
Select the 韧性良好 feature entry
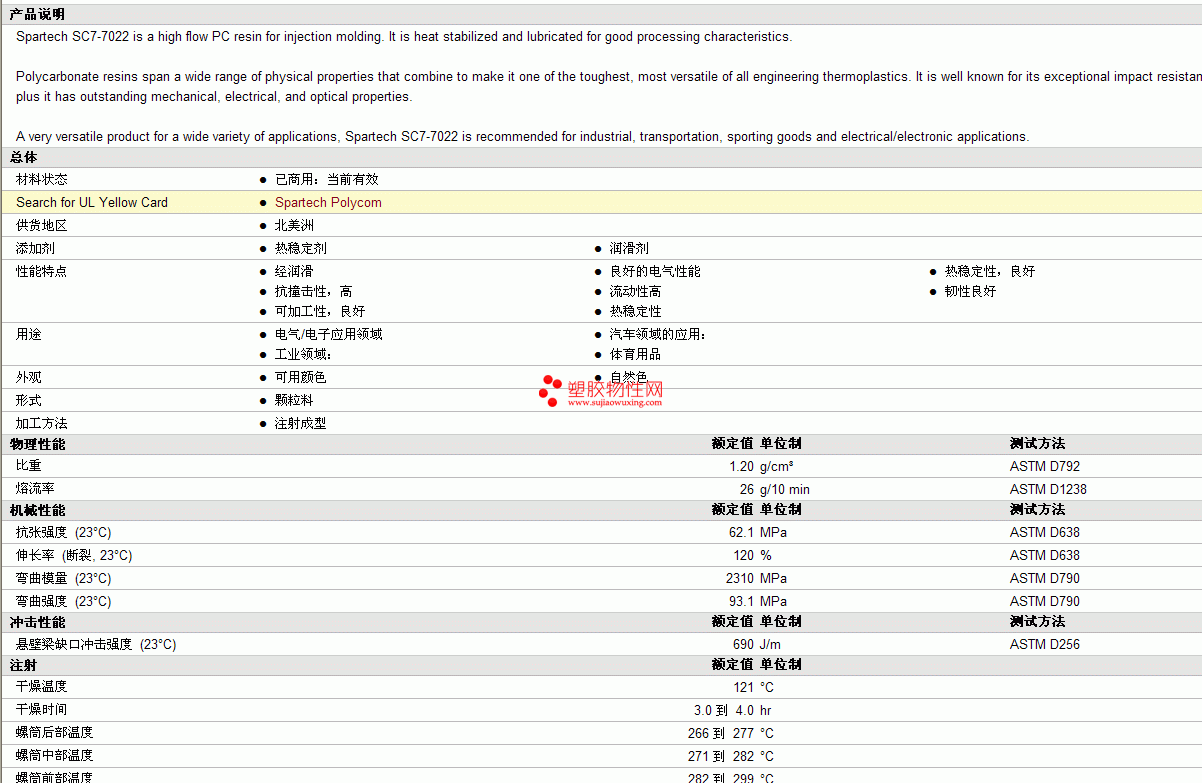click(970, 291)
